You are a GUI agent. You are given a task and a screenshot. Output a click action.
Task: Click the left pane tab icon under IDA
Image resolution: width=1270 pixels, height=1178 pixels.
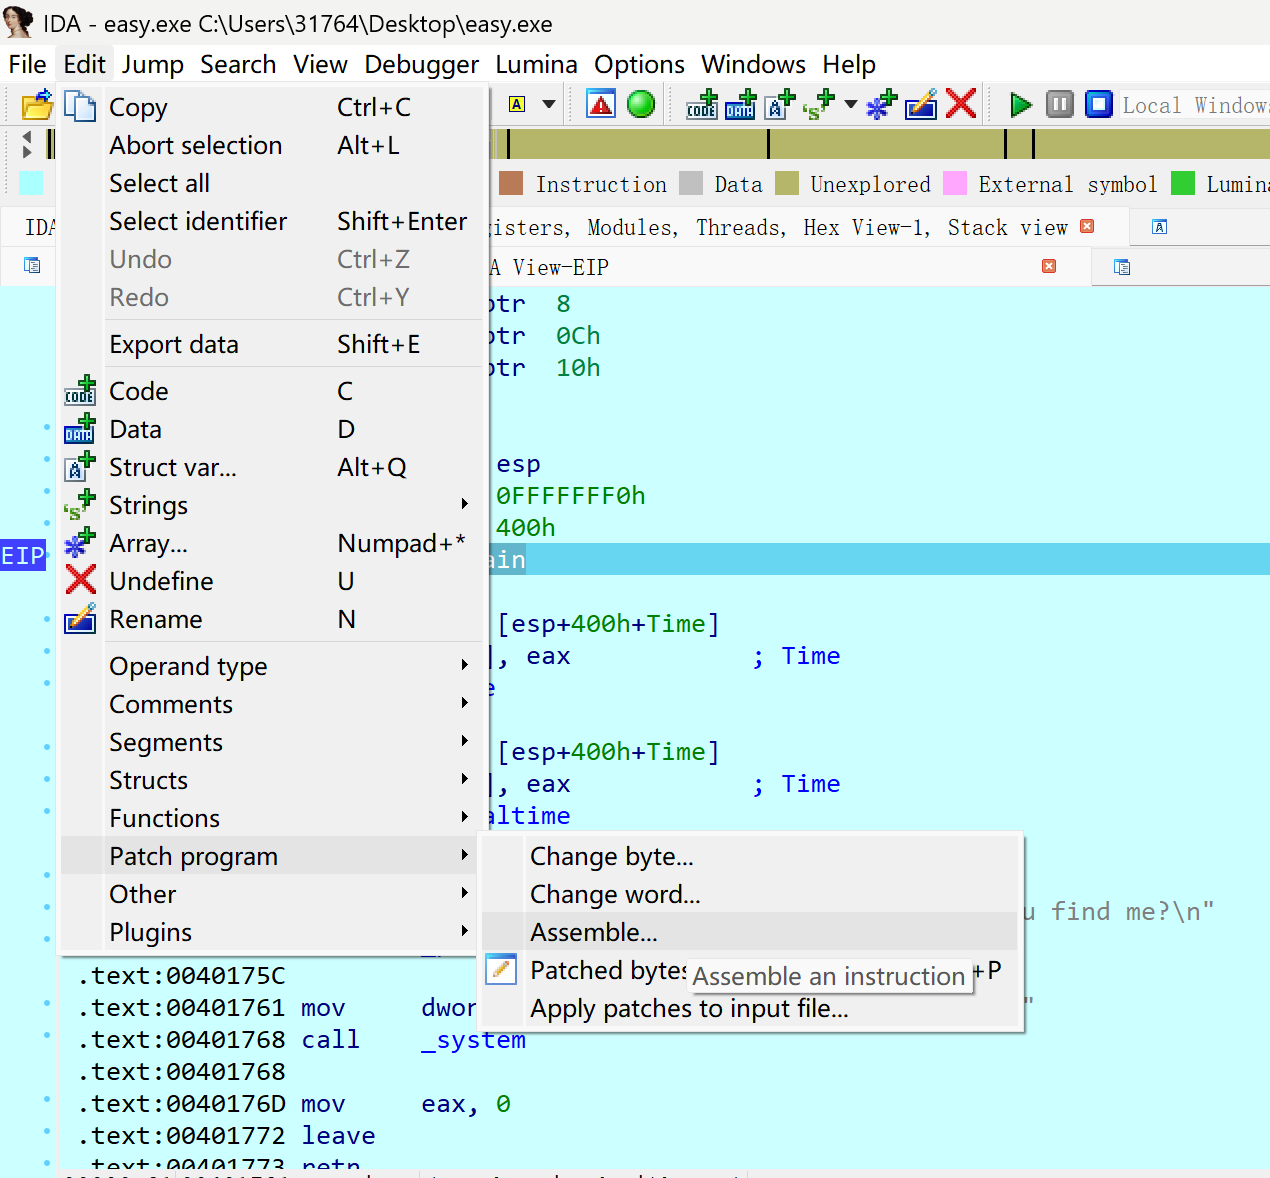coord(32,266)
